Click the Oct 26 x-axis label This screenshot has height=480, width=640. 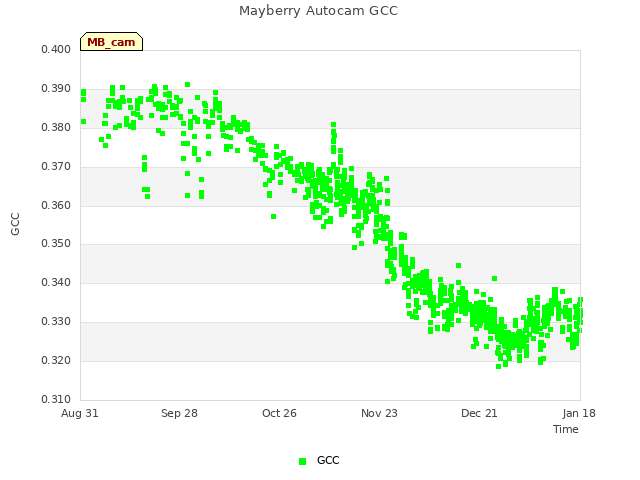tap(279, 413)
